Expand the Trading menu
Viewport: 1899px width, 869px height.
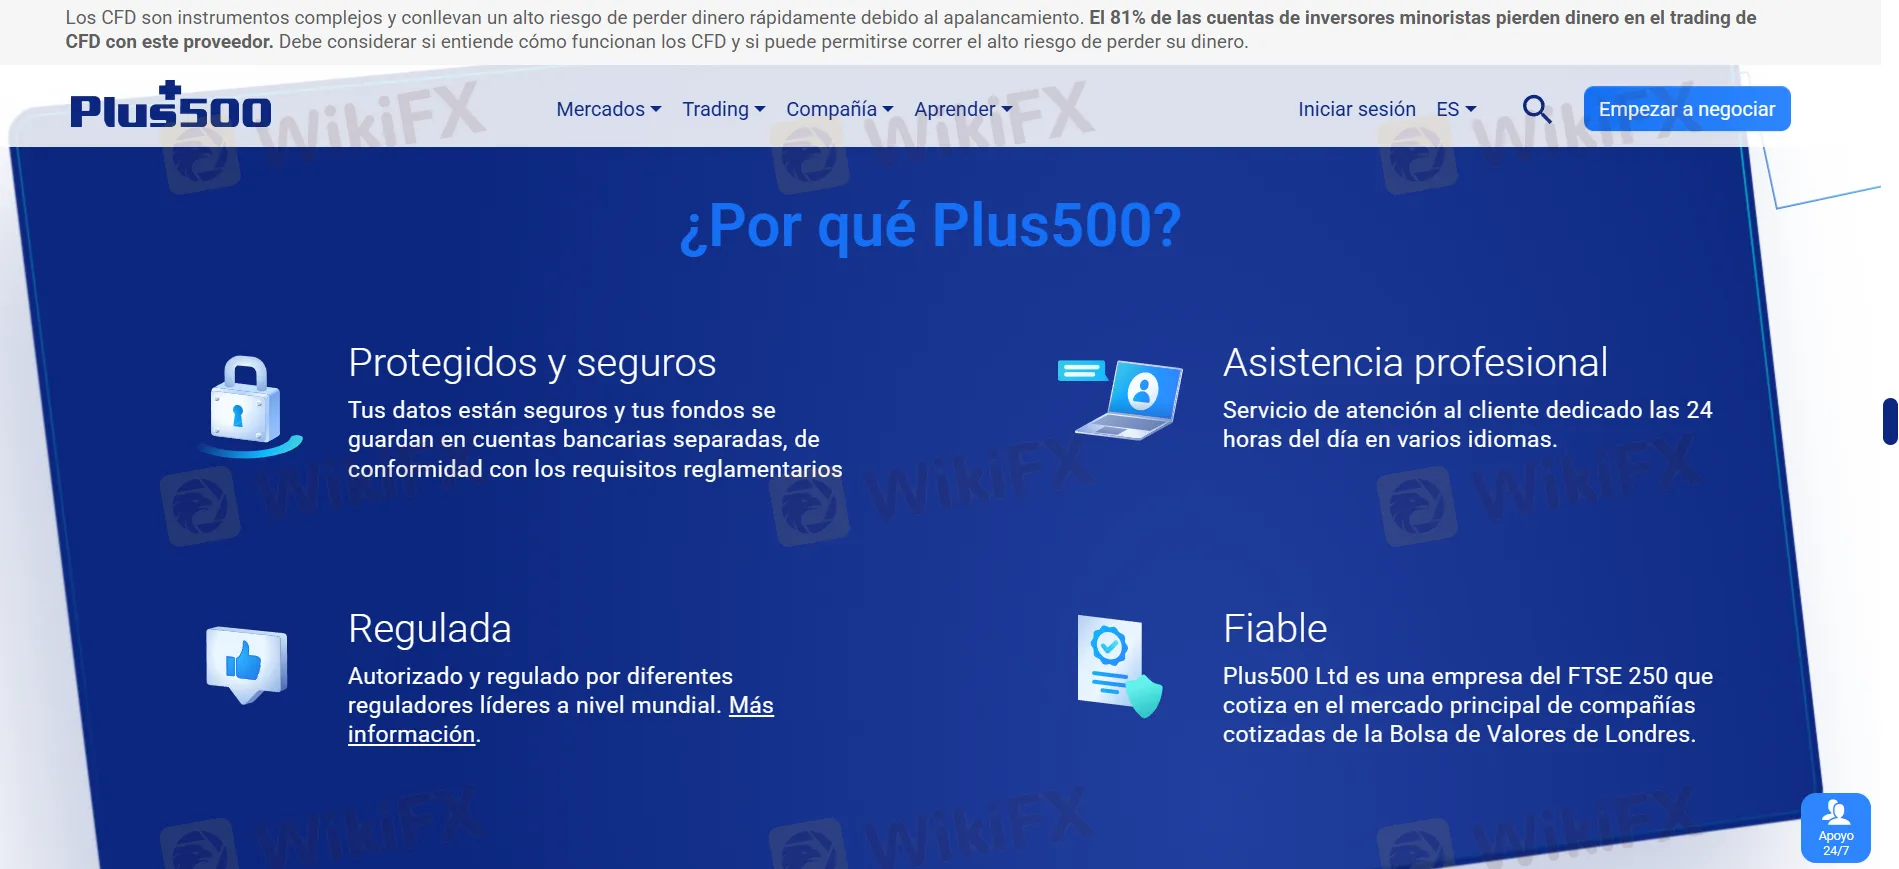coord(724,109)
